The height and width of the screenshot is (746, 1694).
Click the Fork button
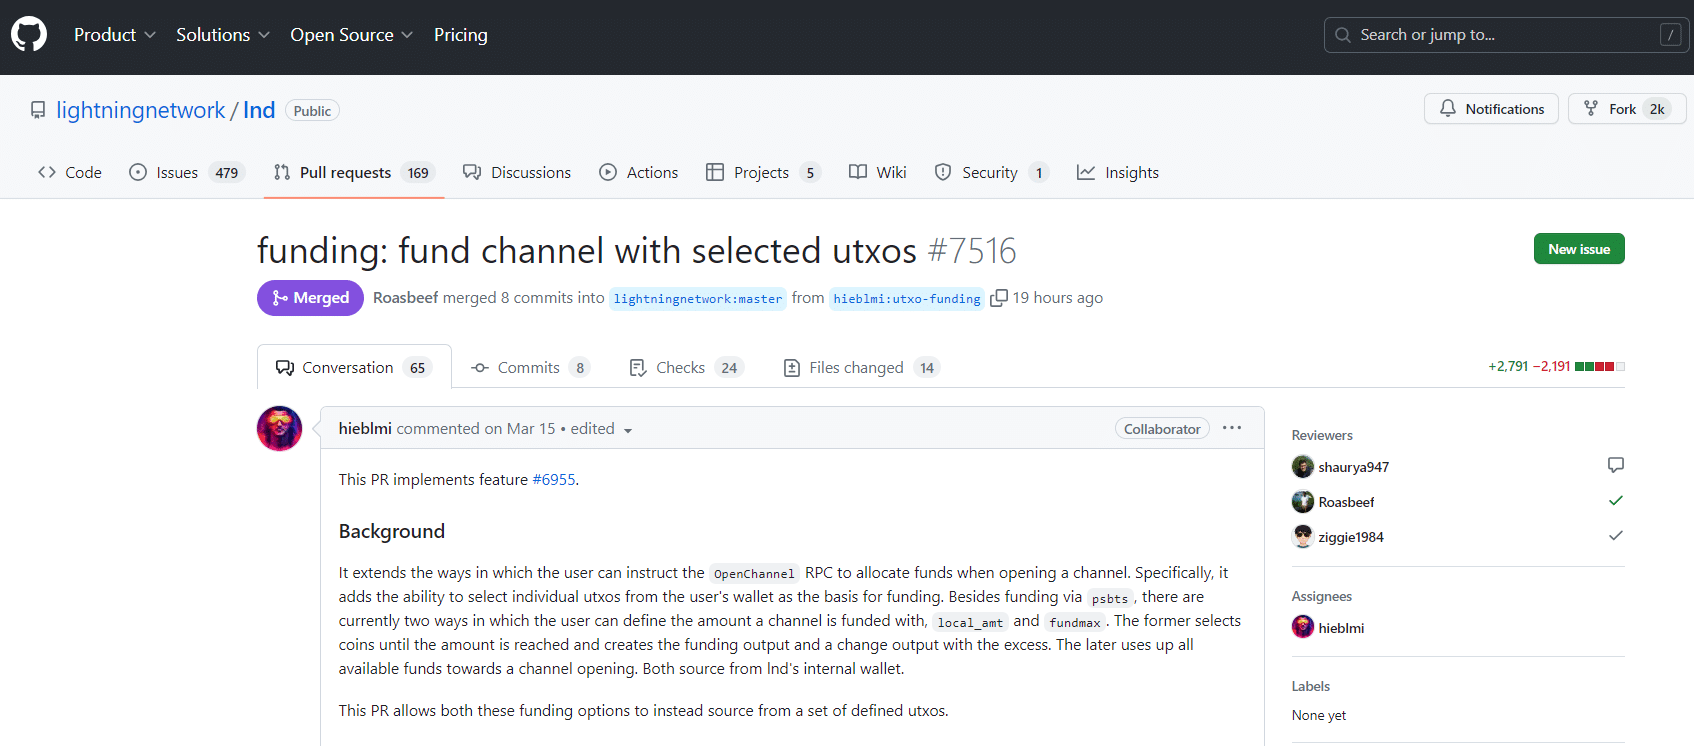[1627, 108]
